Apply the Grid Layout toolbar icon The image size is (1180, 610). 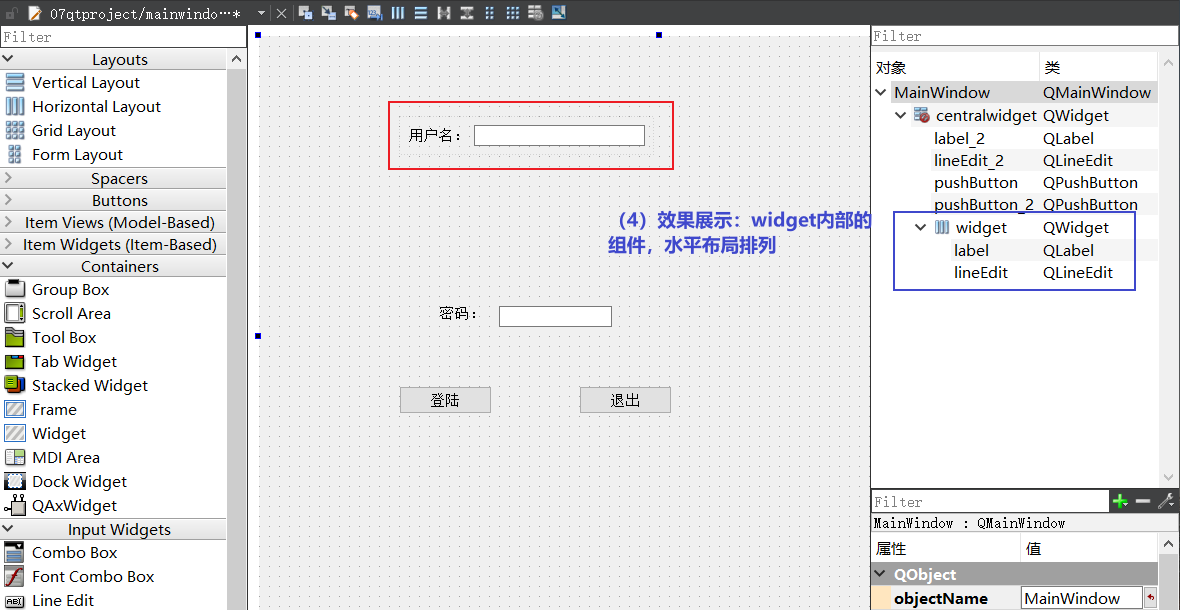pos(512,12)
